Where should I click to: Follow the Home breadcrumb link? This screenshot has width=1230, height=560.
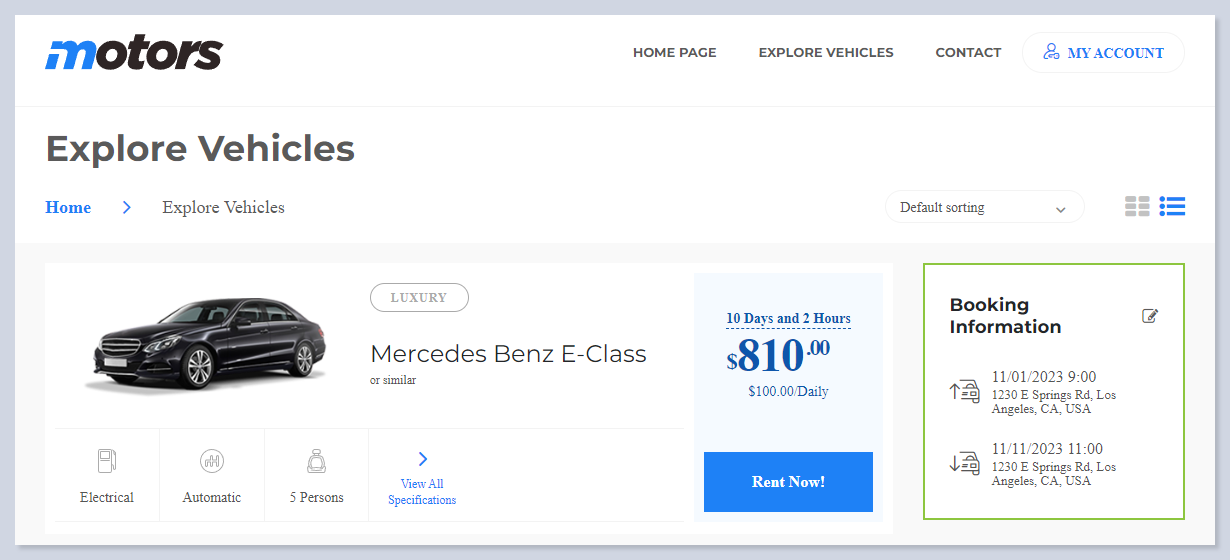pyautogui.click(x=68, y=208)
